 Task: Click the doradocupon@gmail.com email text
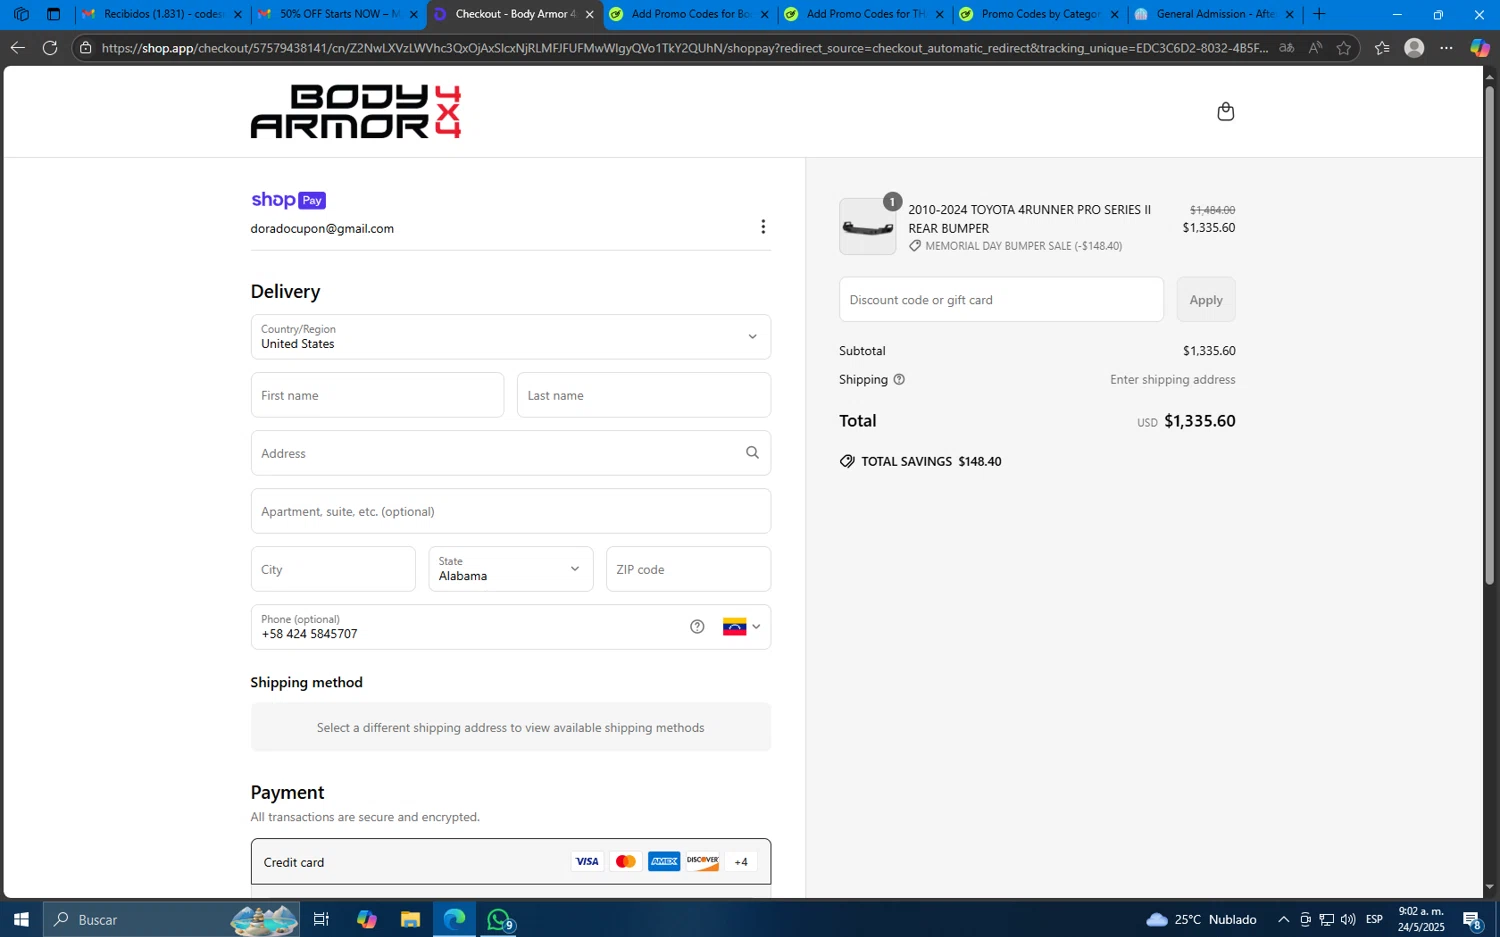coord(322,229)
